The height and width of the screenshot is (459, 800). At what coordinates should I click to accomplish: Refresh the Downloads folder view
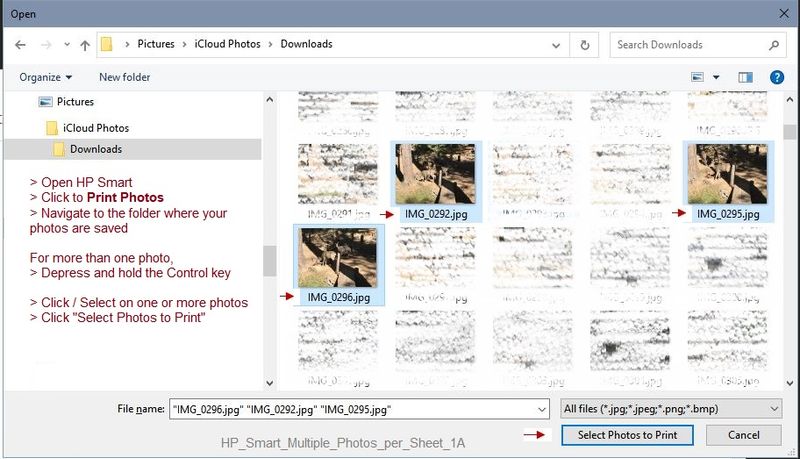[585, 45]
